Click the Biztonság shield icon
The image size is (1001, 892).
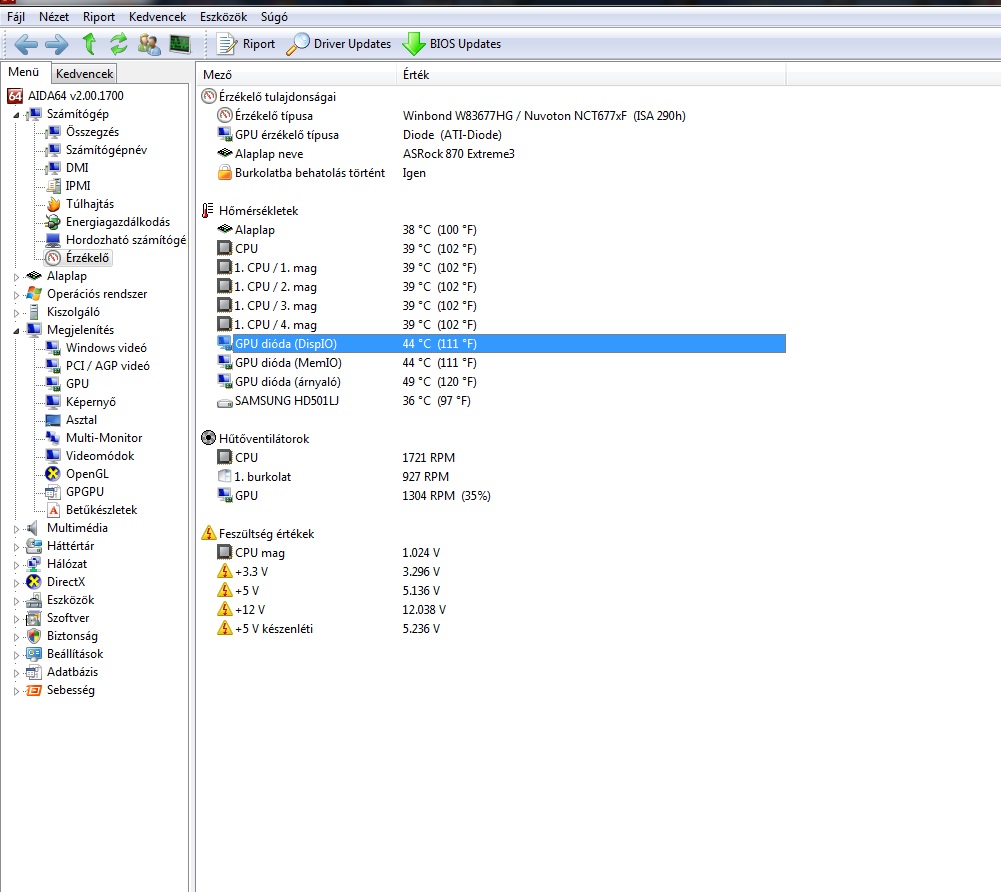pos(34,636)
